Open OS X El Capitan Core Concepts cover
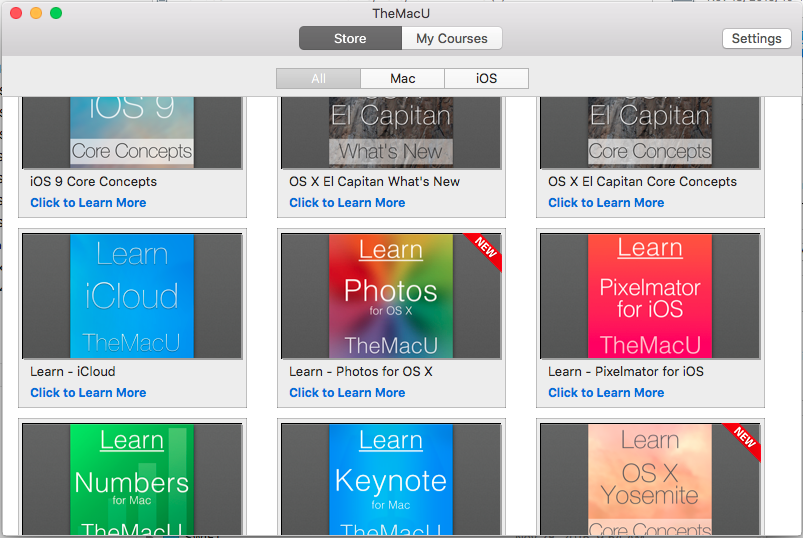 coord(650,132)
